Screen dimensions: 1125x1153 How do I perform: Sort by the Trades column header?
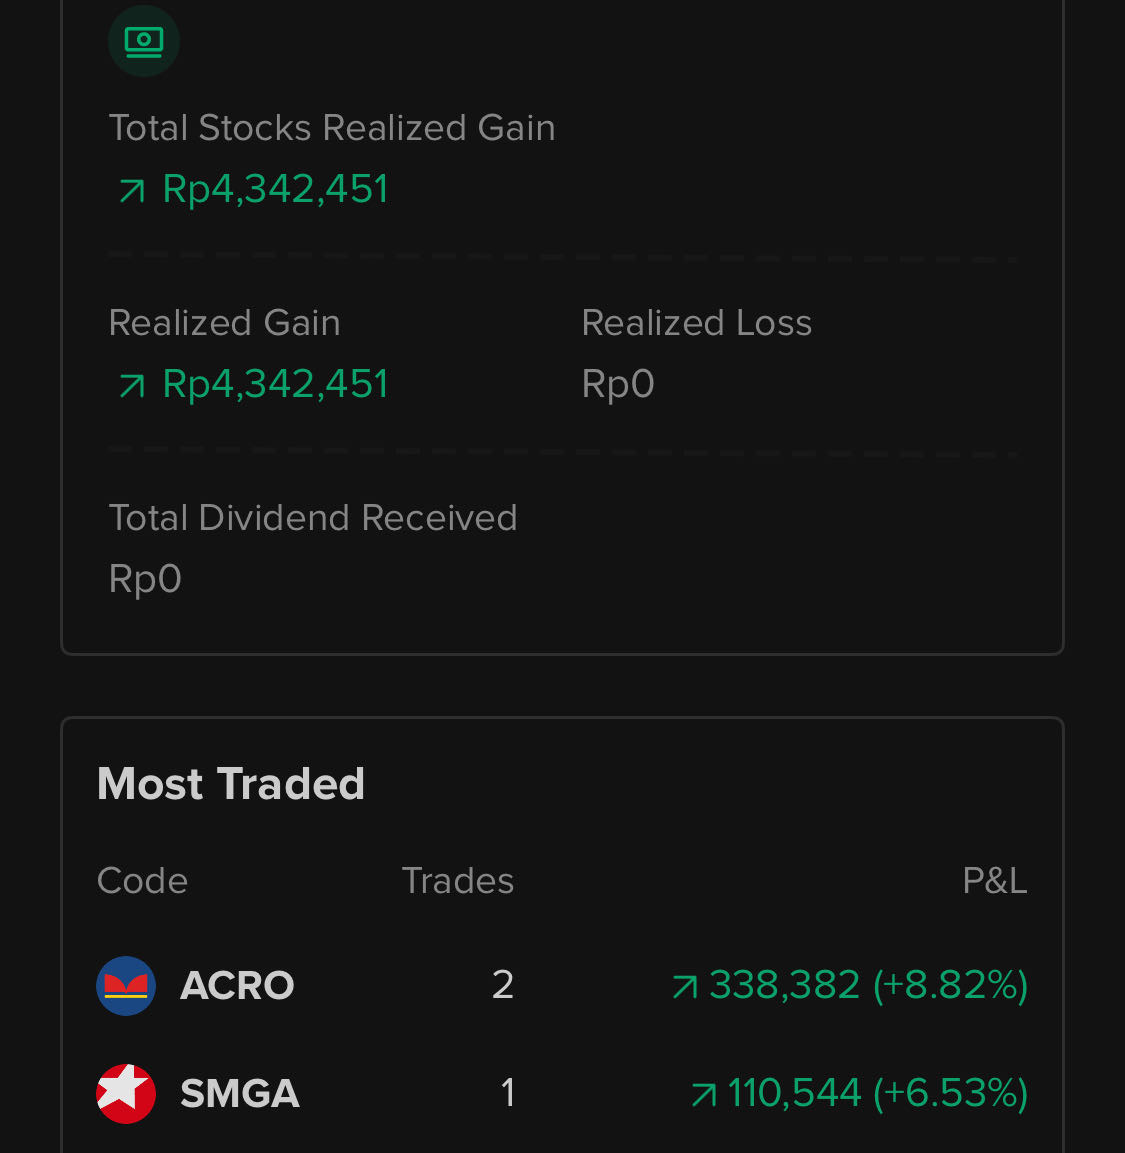pos(457,880)
